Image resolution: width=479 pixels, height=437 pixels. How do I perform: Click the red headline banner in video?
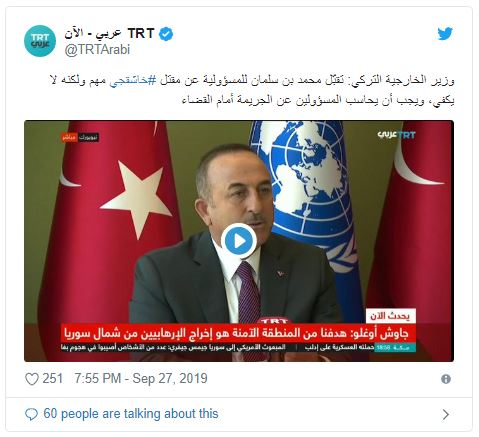[x=239, y=333]
